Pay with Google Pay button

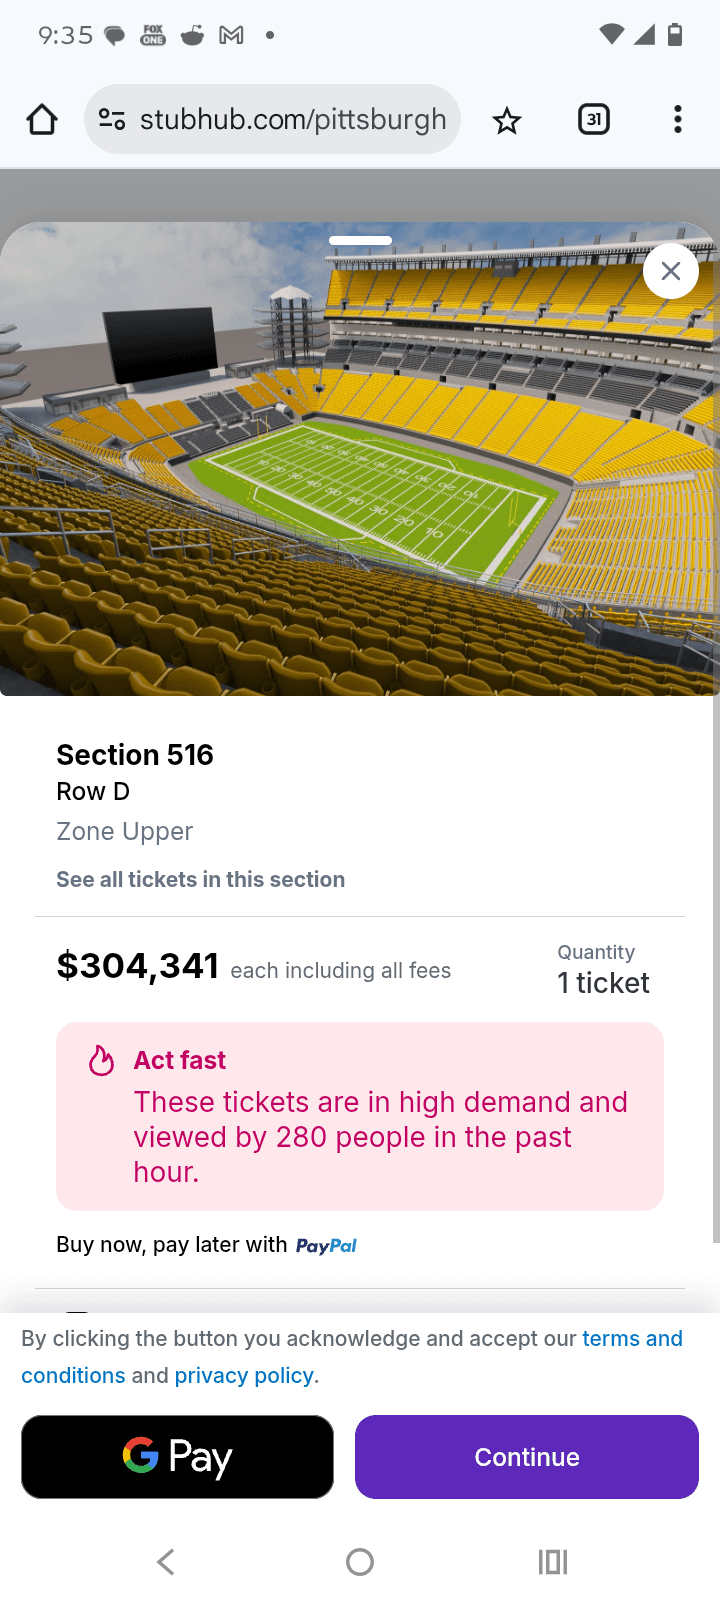(x=177, y=1457)
